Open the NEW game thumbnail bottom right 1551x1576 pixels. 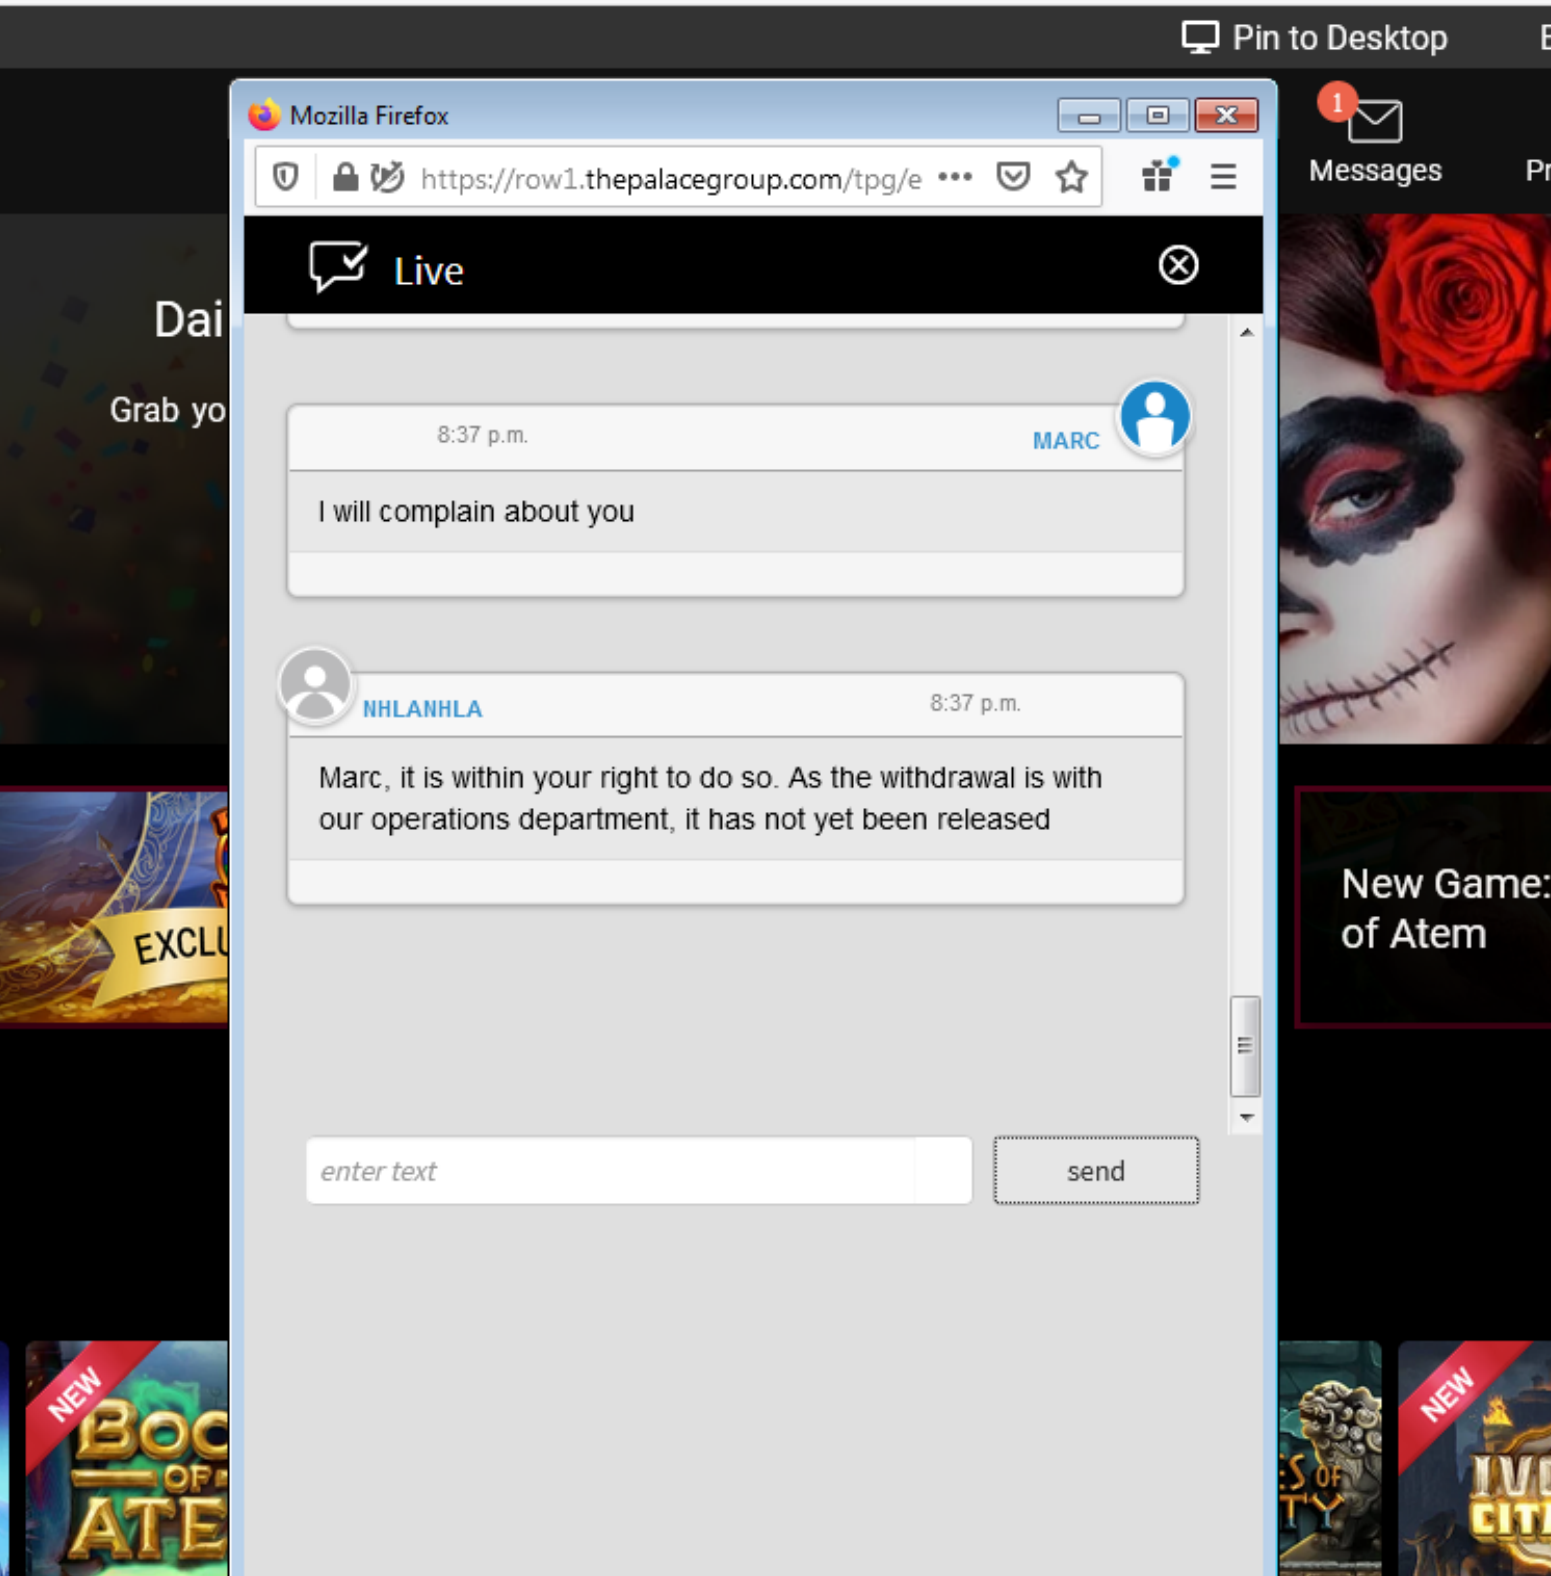click(1474, 1458)
